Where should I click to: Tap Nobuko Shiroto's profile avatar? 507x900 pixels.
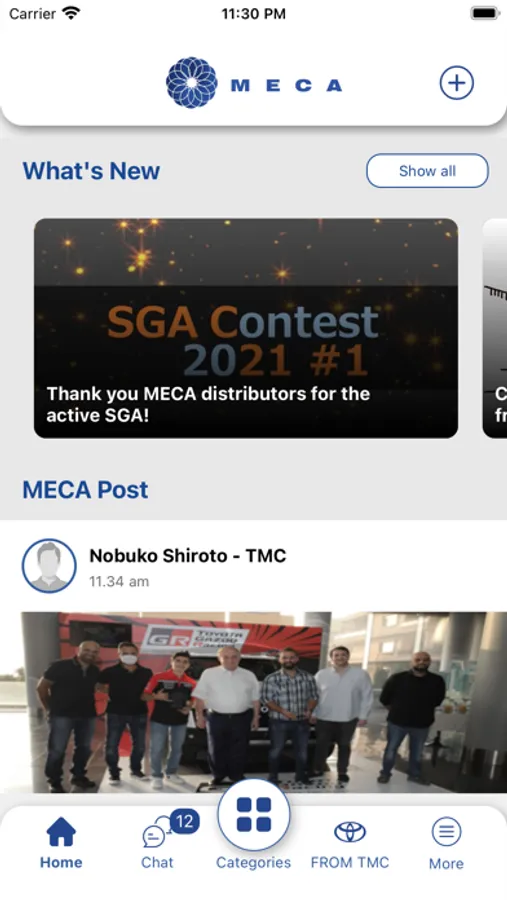coord(49,566)
